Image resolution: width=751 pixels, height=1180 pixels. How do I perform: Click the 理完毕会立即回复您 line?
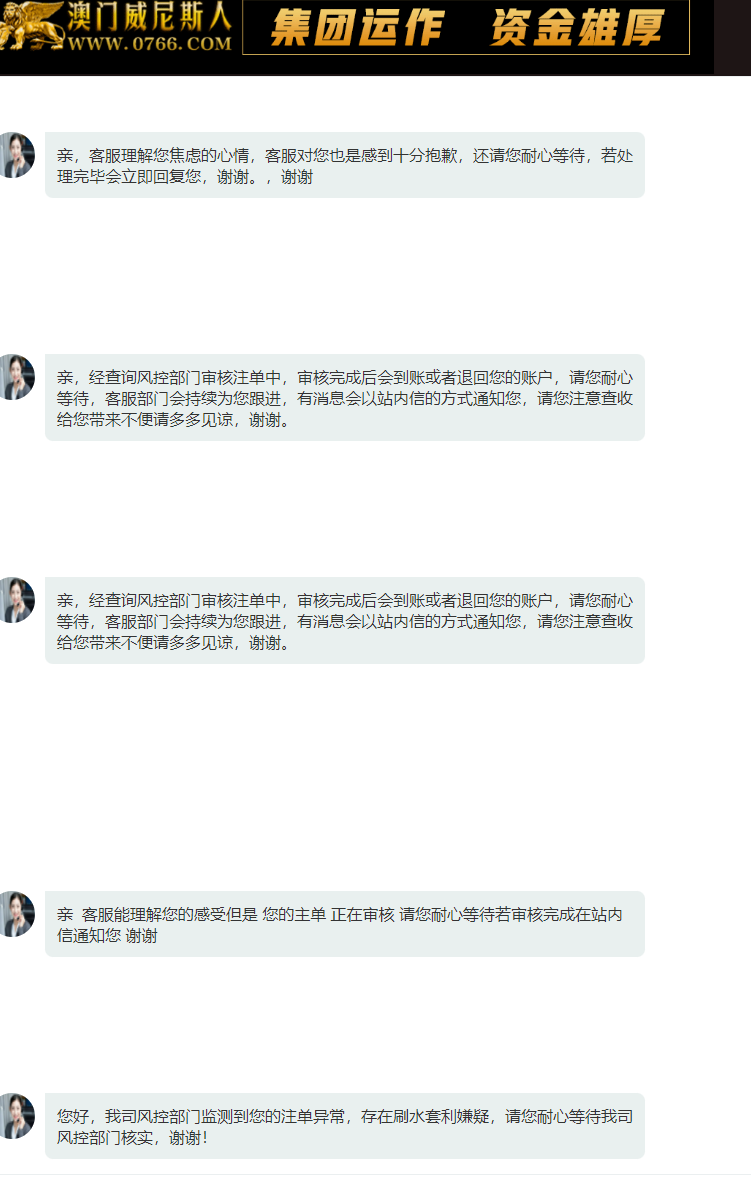[129, 177]
